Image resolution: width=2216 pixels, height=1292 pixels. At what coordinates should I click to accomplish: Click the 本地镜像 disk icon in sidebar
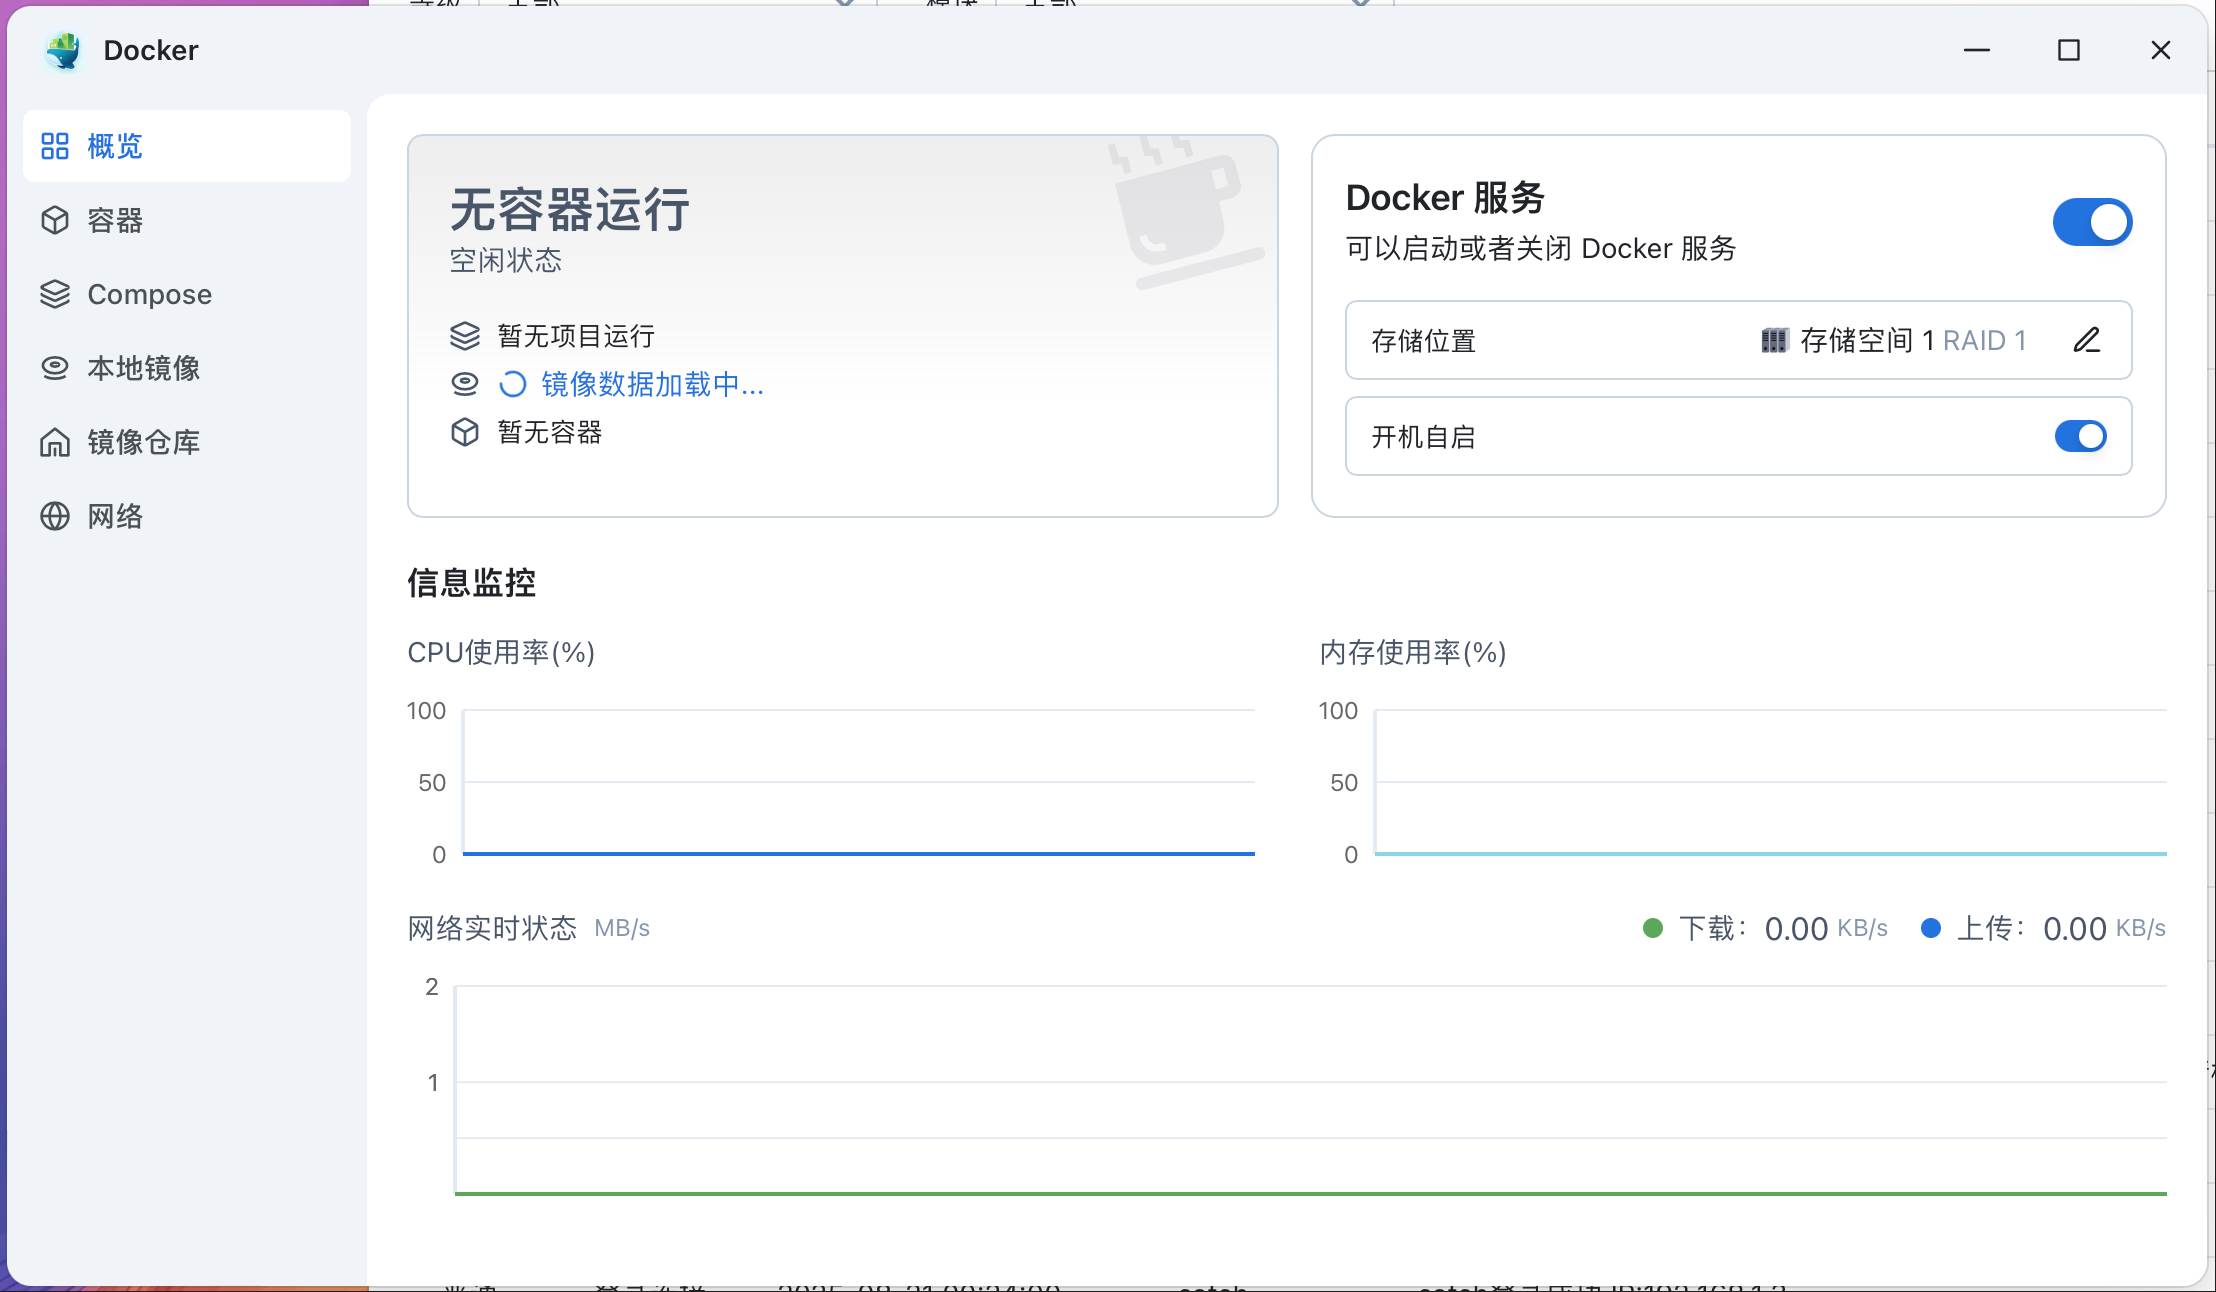55,368
